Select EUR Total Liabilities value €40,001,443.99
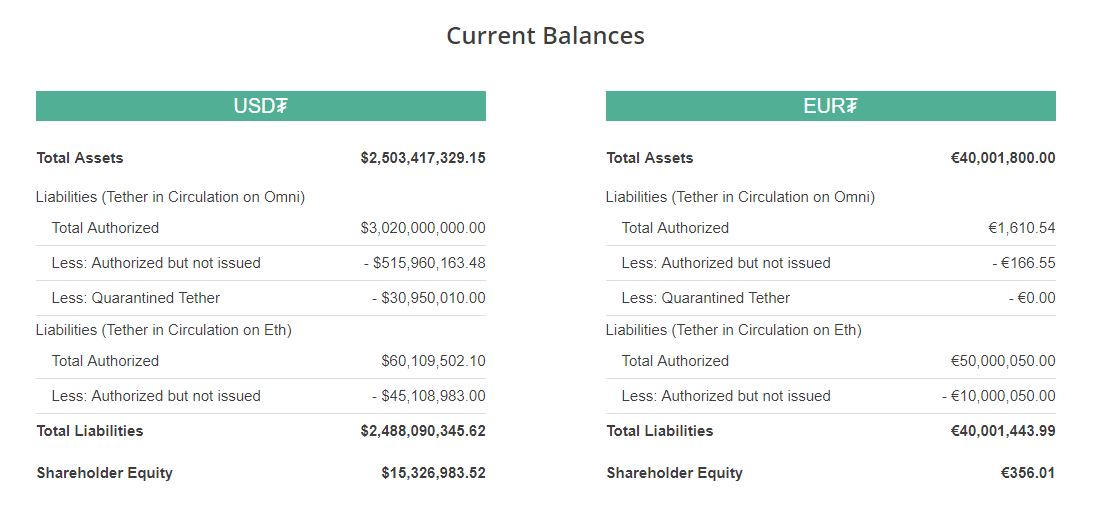 [1003, 431]
